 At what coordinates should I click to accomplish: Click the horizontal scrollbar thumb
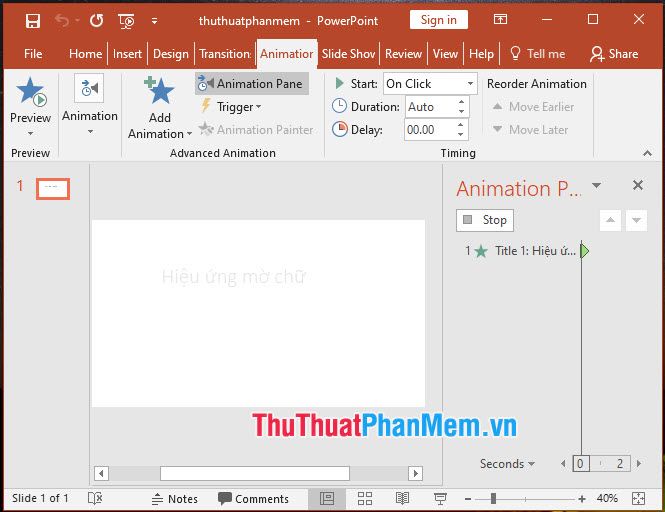[255, 473]
